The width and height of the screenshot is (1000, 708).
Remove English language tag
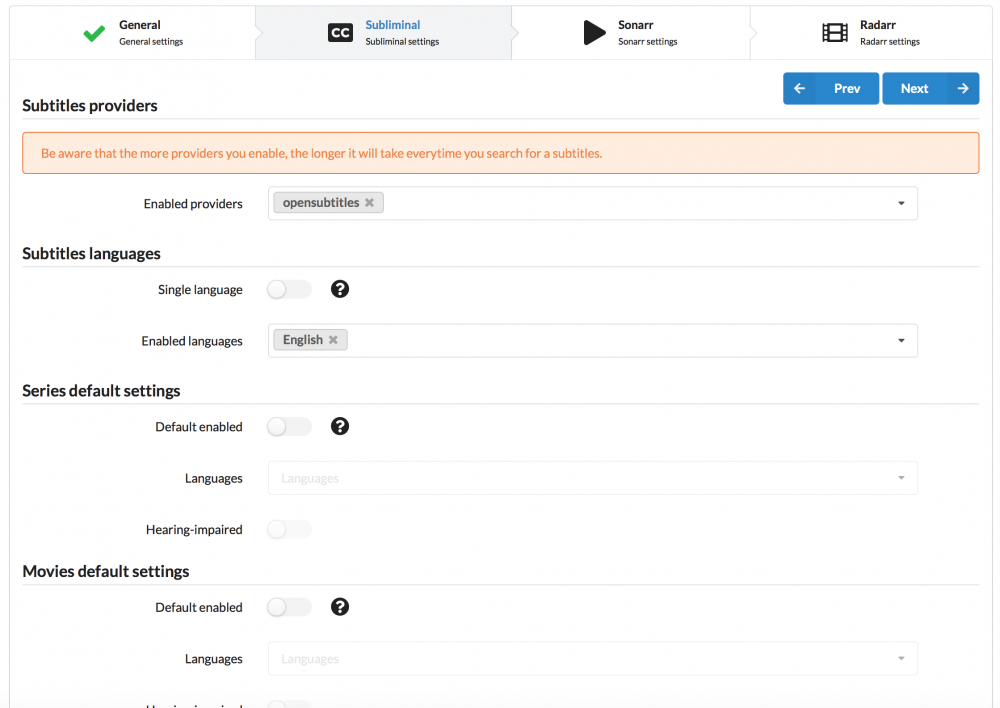pyautogui.click(x=333, y=340)
